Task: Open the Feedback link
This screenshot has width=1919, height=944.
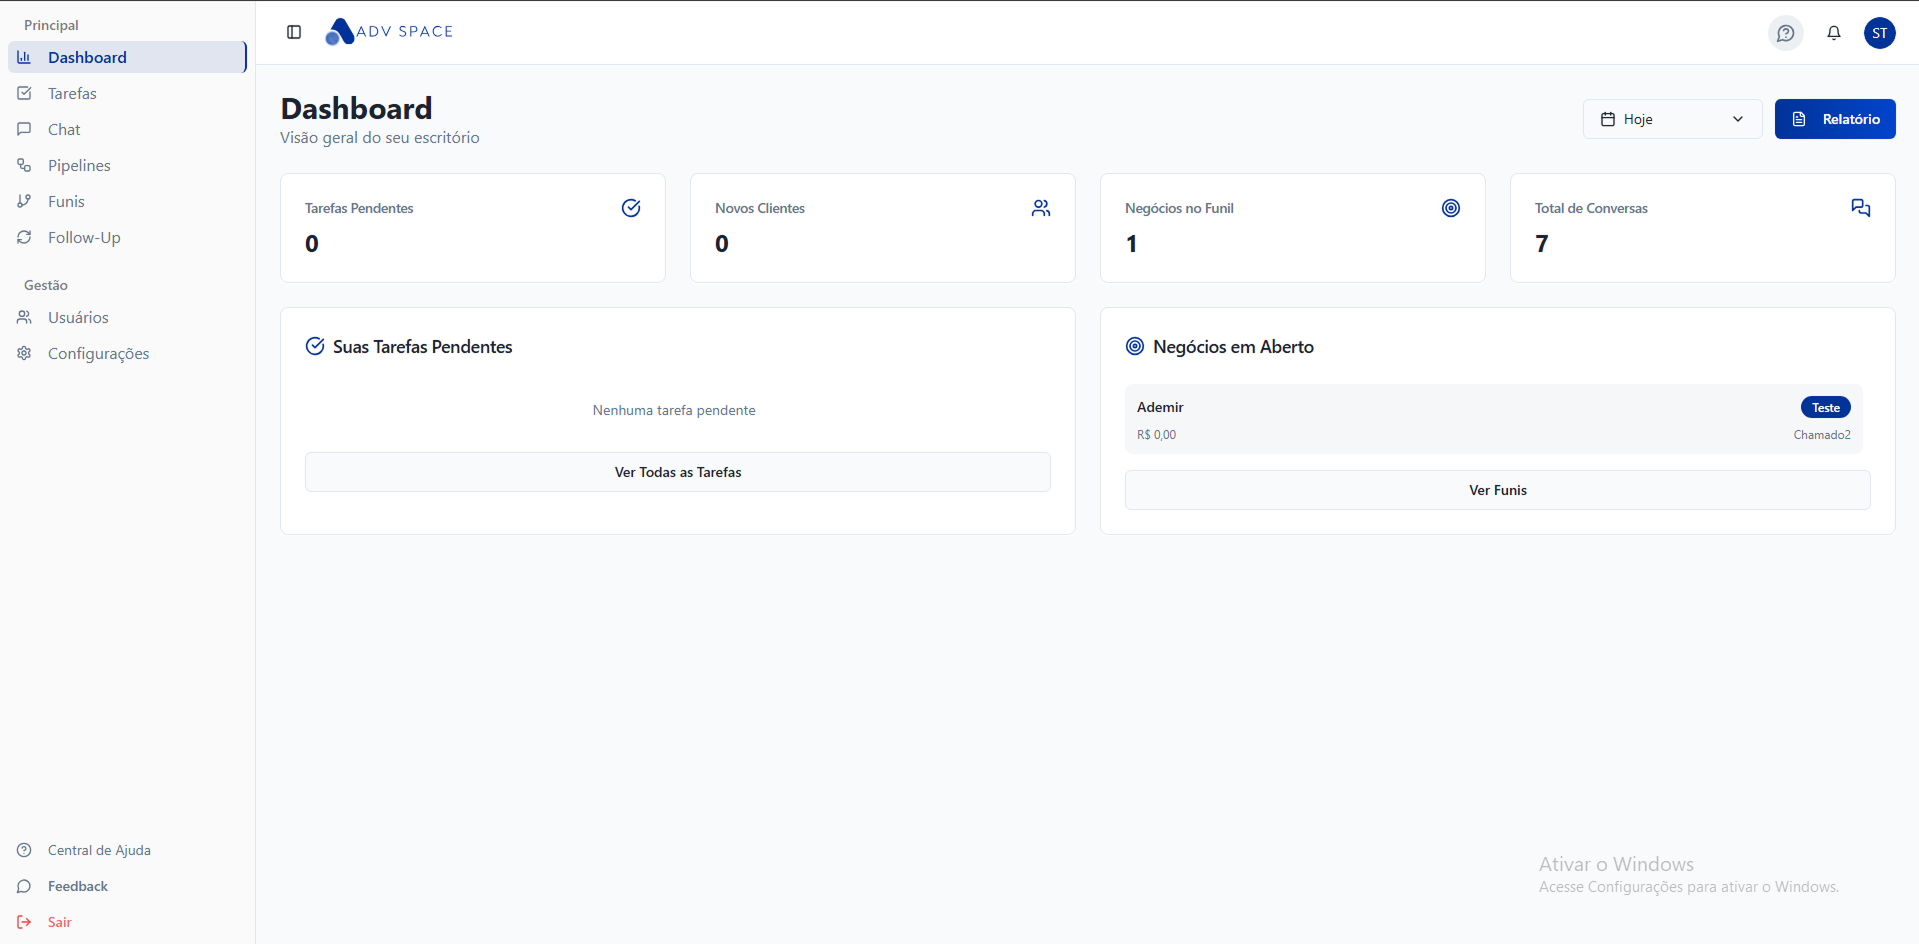Action: (x=127, y=886)
